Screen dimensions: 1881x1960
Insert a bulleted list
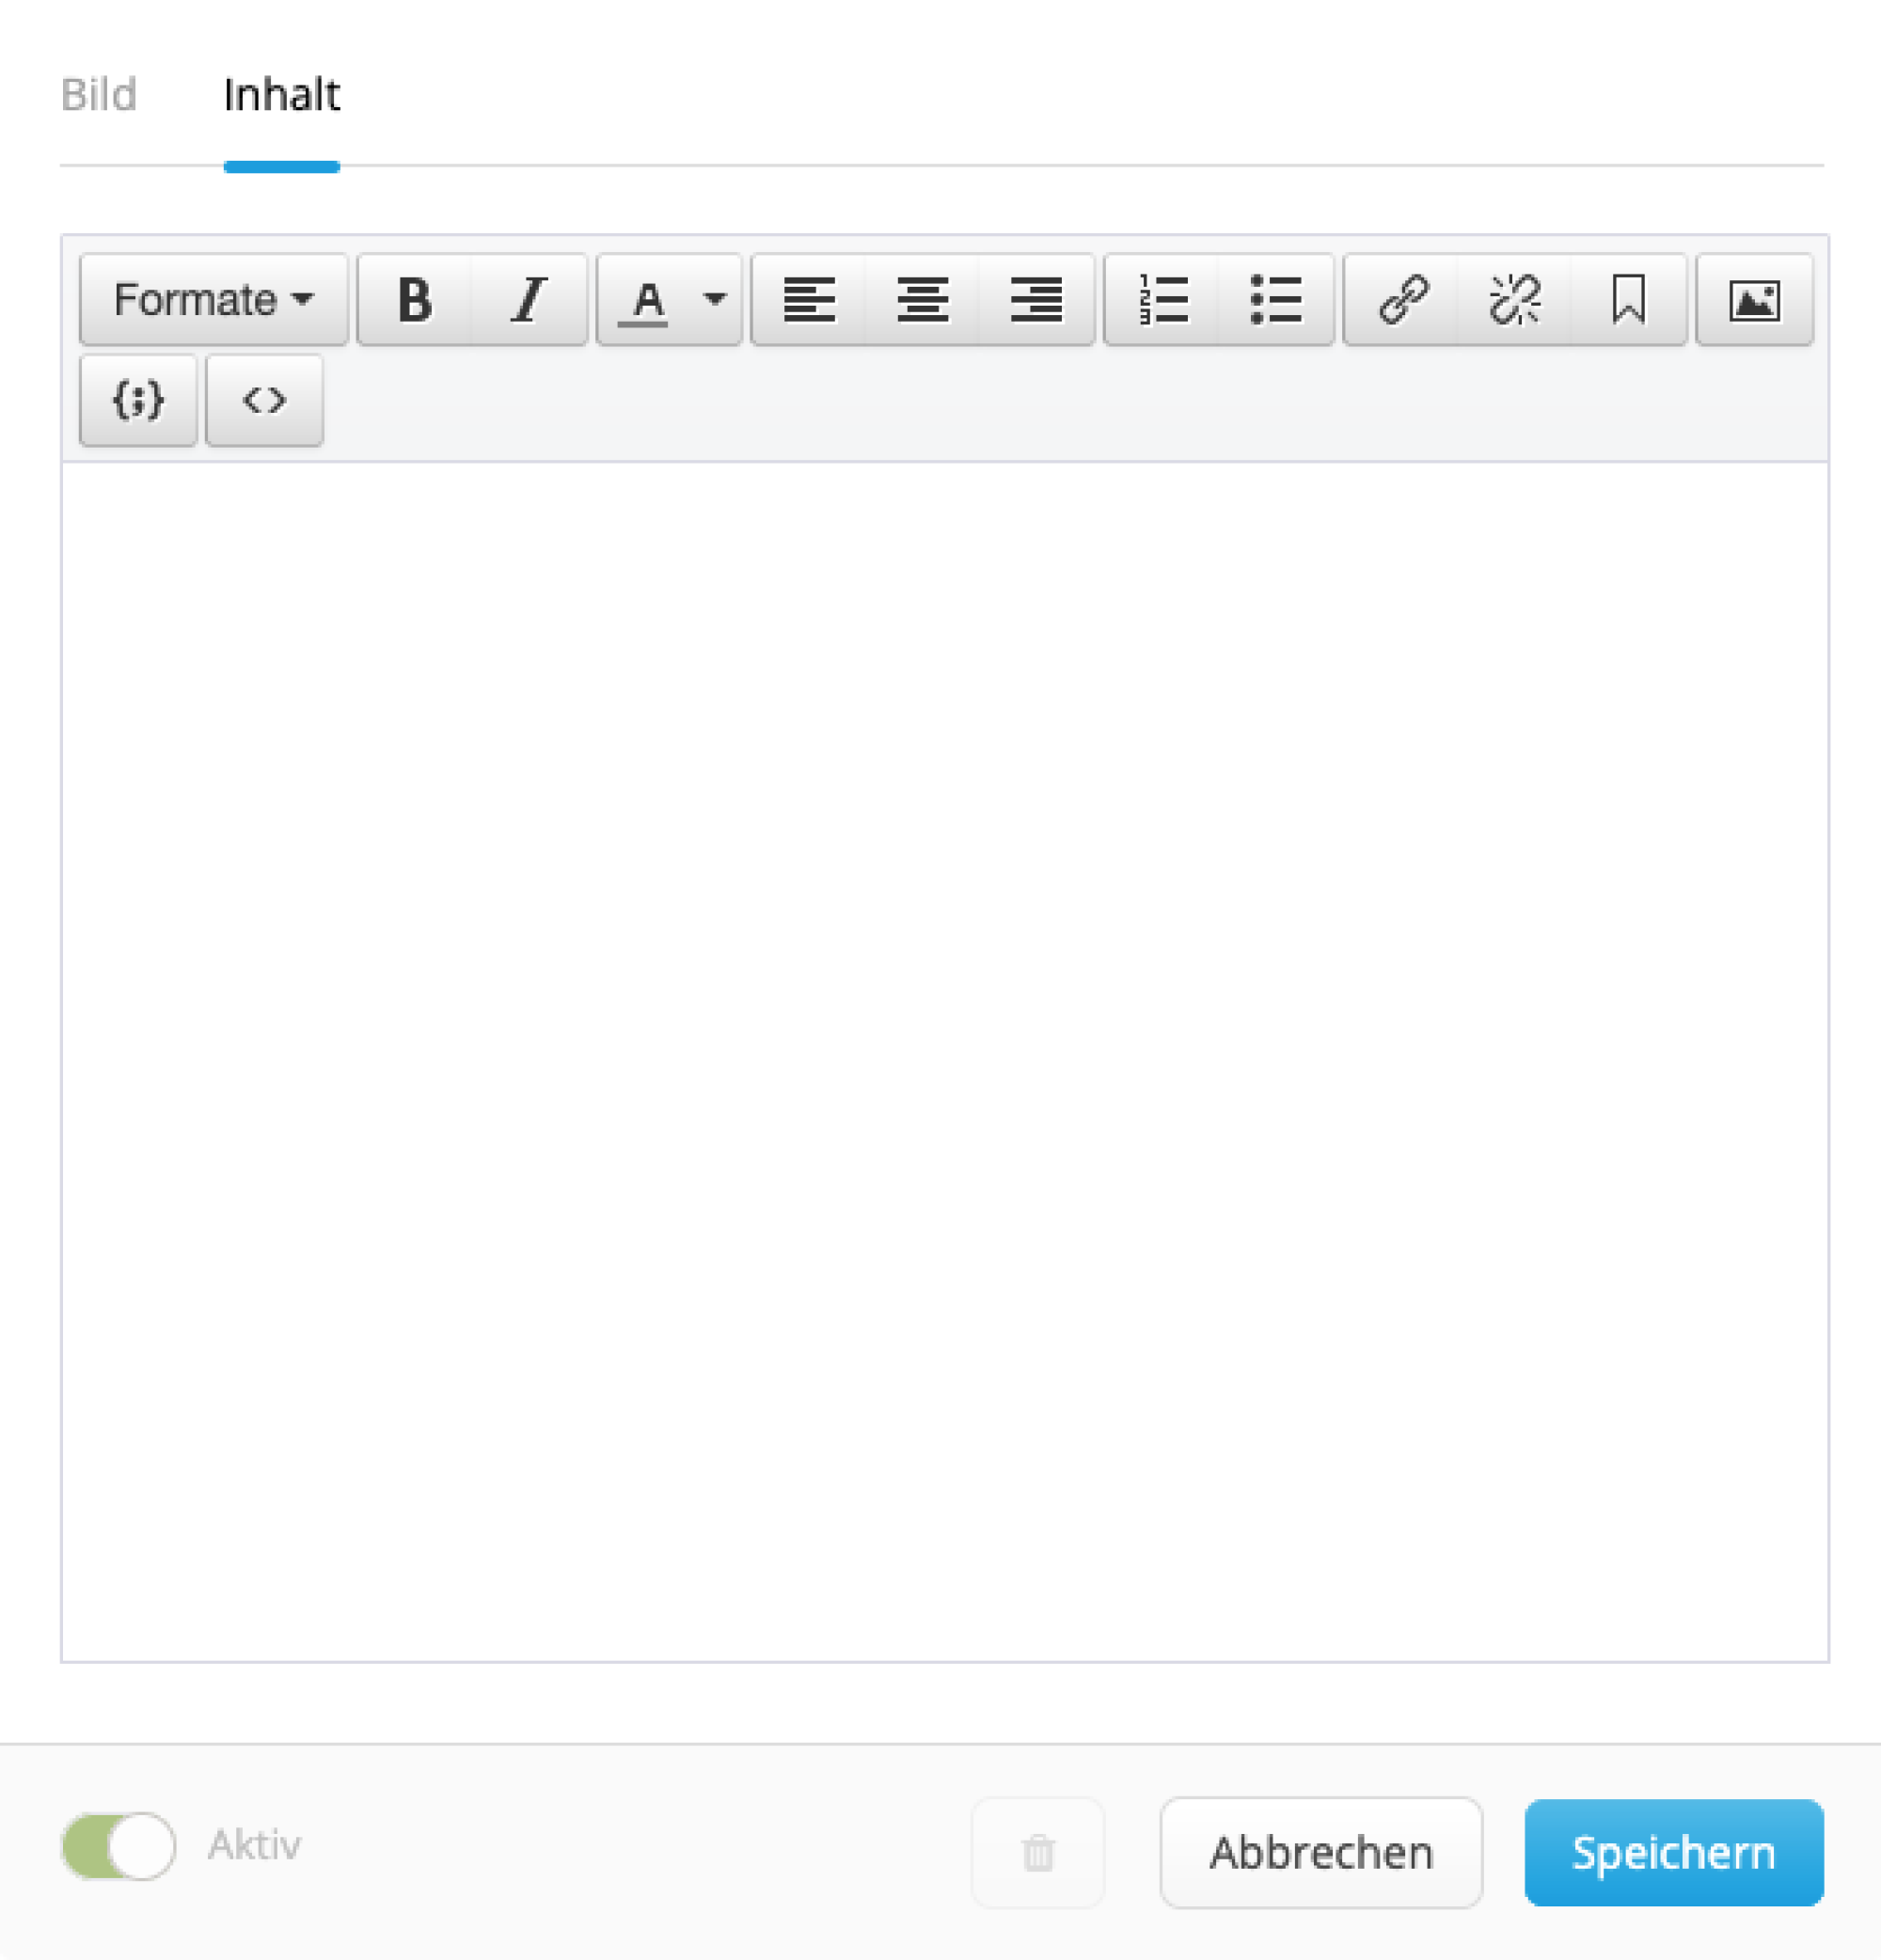tap(1276, 300)
